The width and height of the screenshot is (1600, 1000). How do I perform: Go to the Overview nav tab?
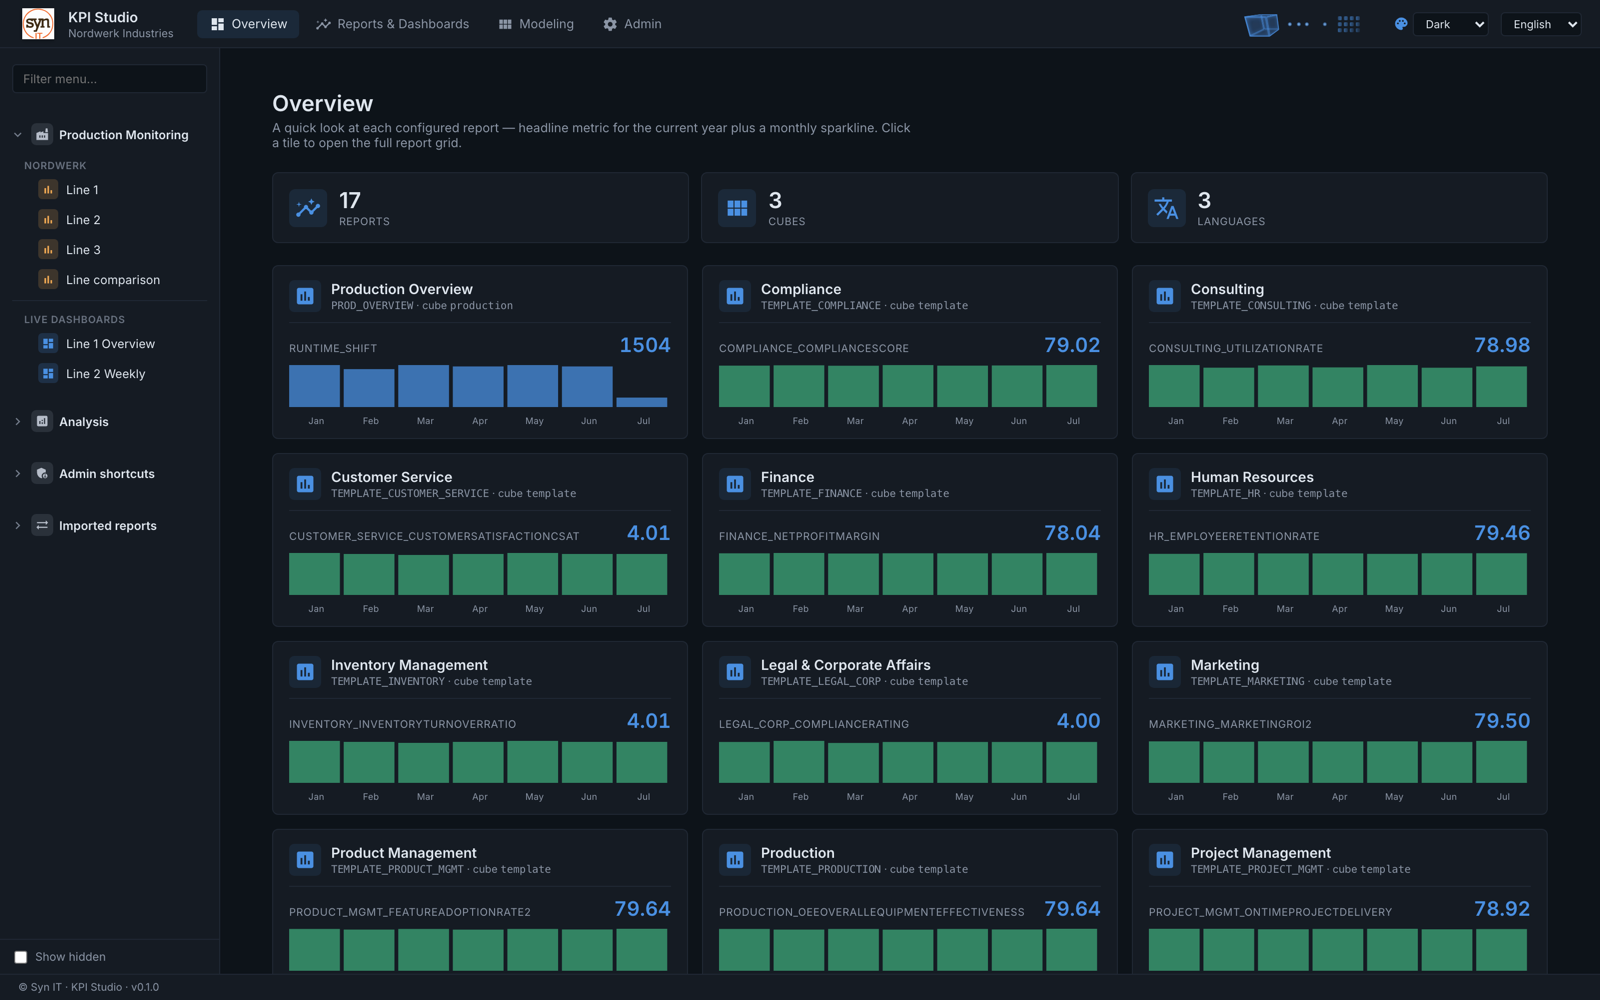pos(248,24)
